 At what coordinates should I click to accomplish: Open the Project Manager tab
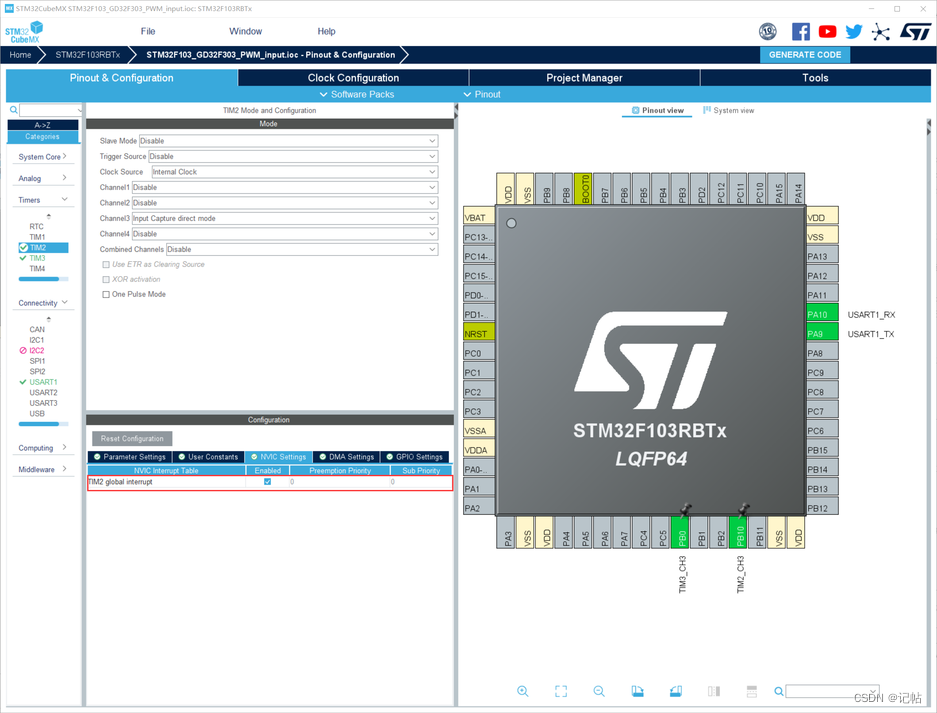[583, 77]
